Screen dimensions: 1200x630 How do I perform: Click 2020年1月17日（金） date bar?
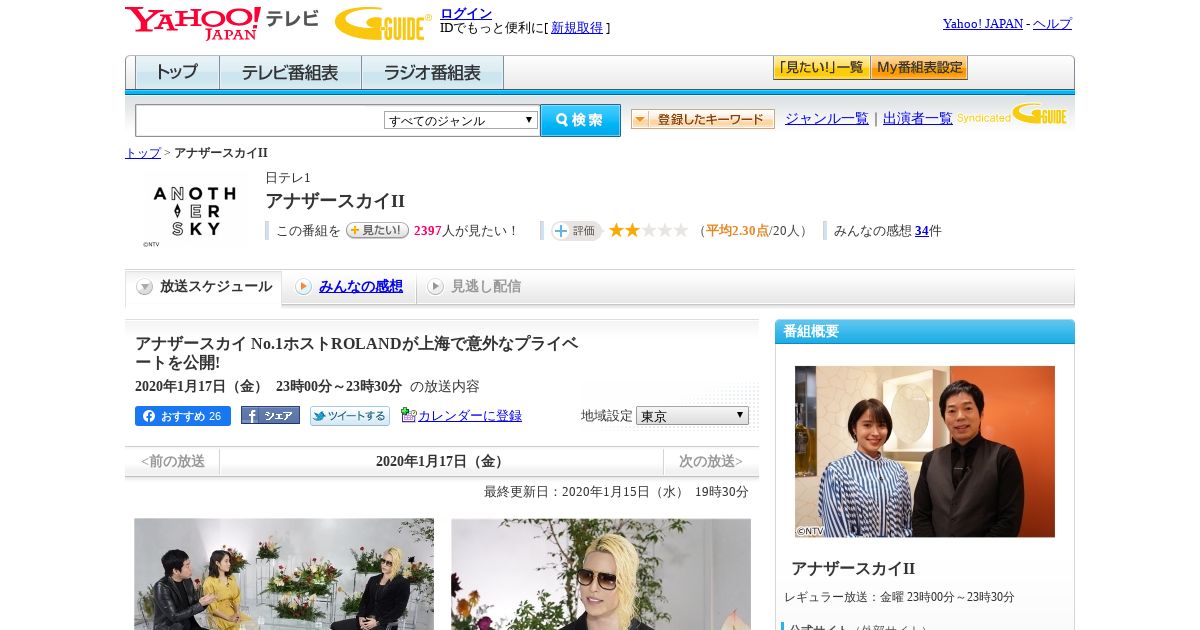[441, 461]
